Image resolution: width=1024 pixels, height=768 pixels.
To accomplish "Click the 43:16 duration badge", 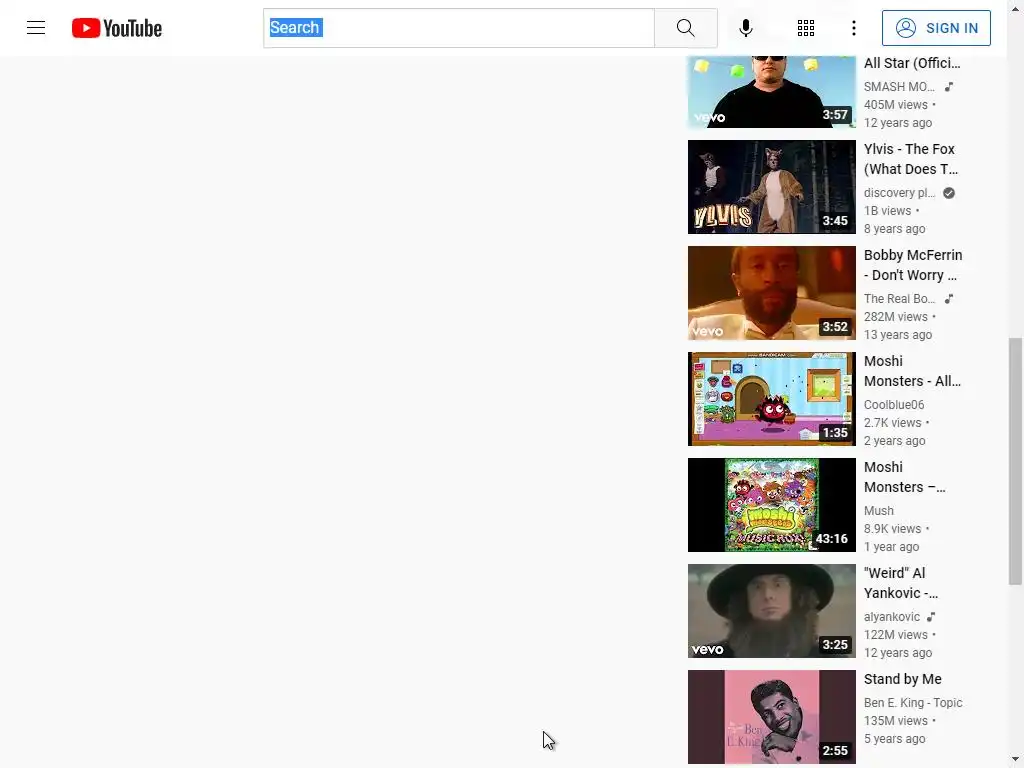I will pyautogui.click(x=831, y=539).
